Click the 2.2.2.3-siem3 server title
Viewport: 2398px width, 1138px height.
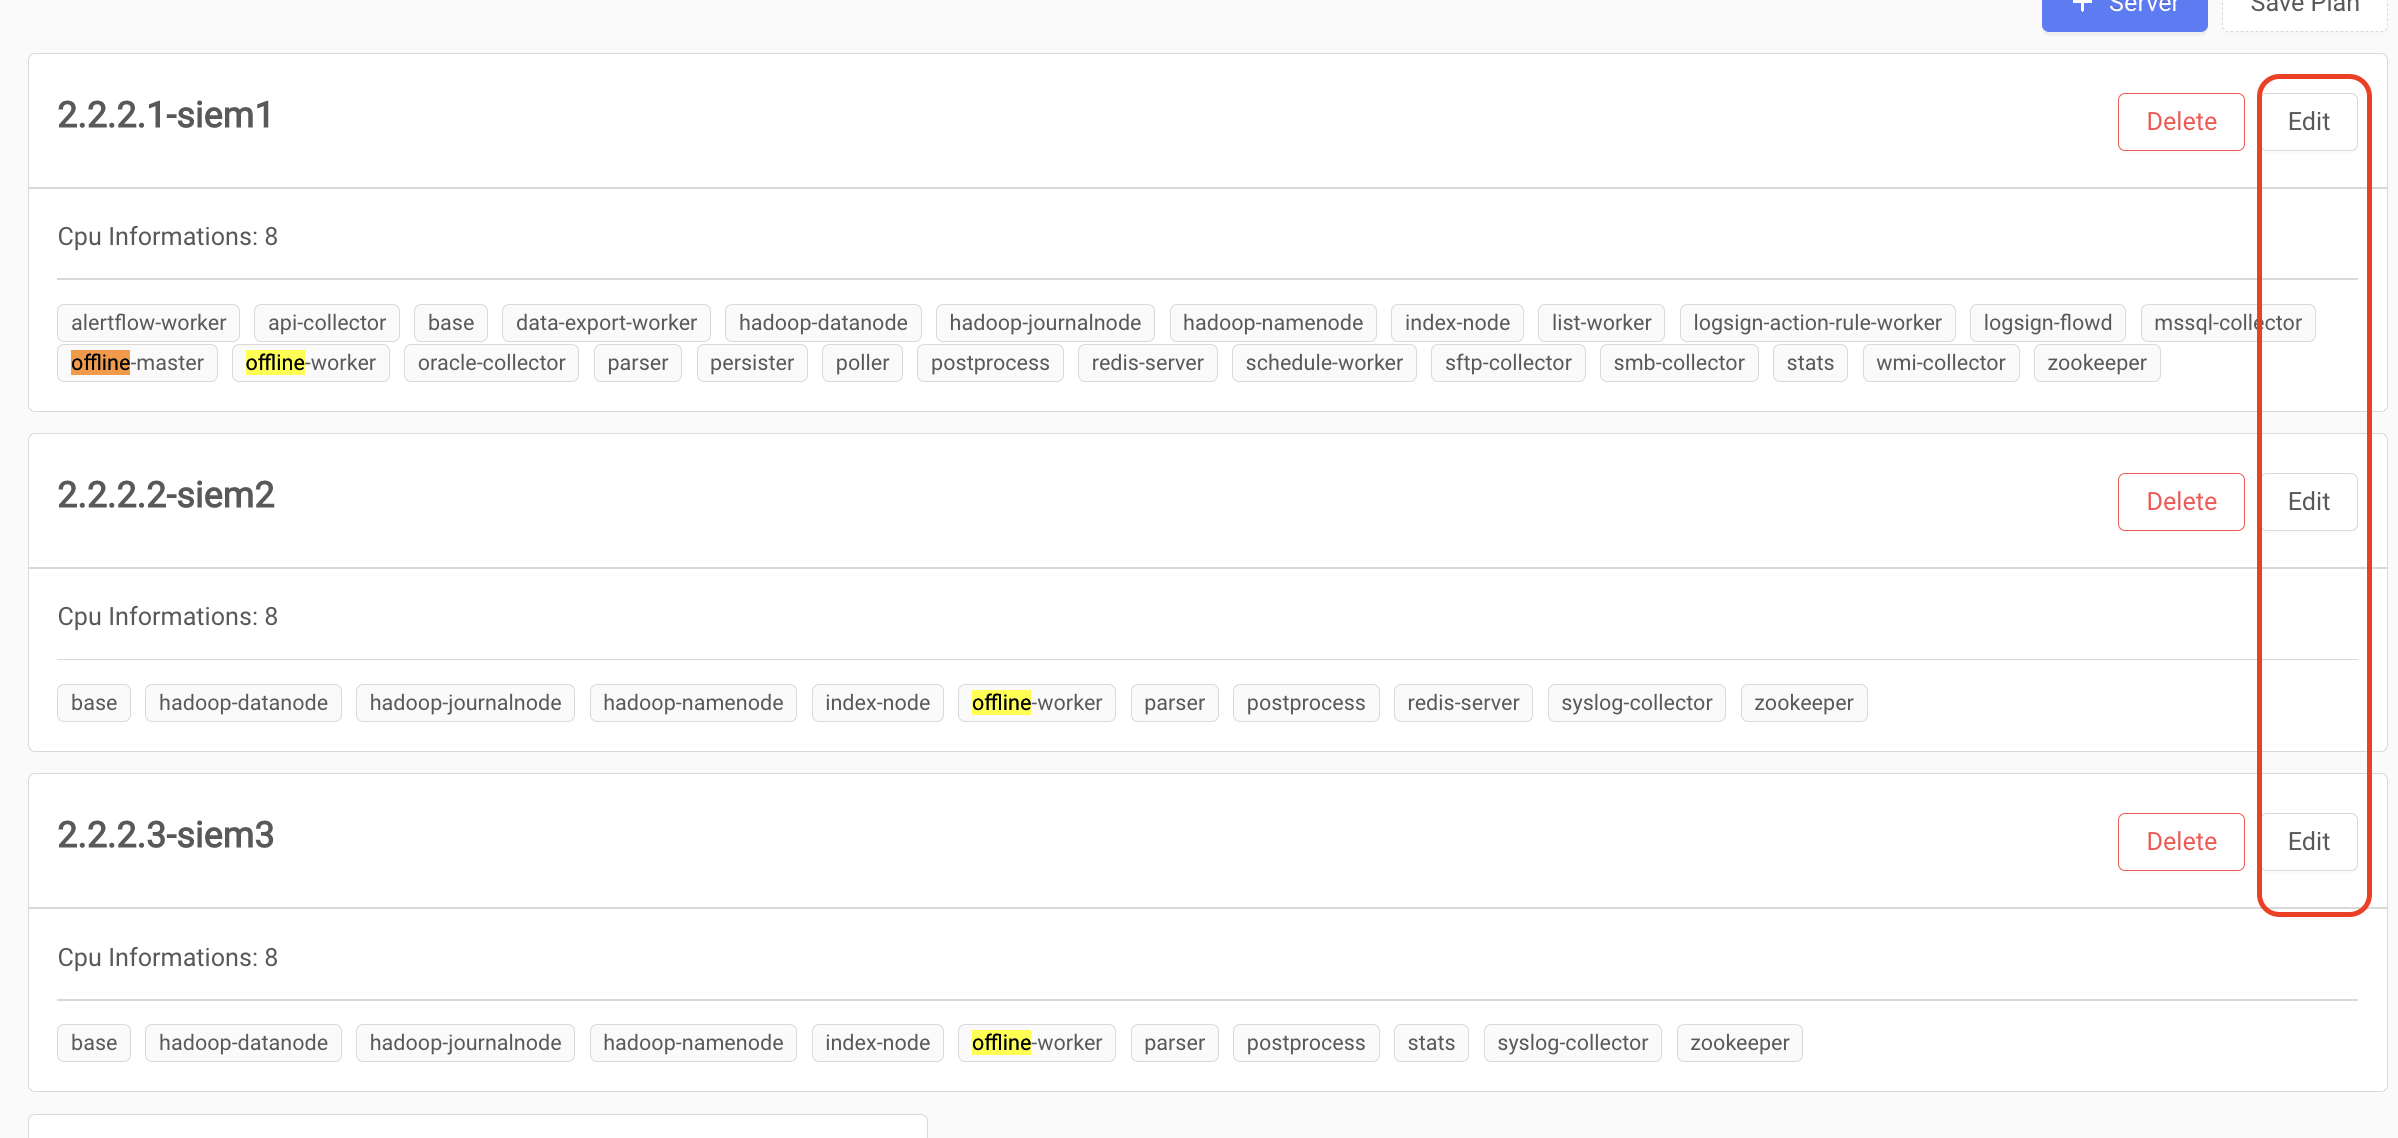pos(166,835)
